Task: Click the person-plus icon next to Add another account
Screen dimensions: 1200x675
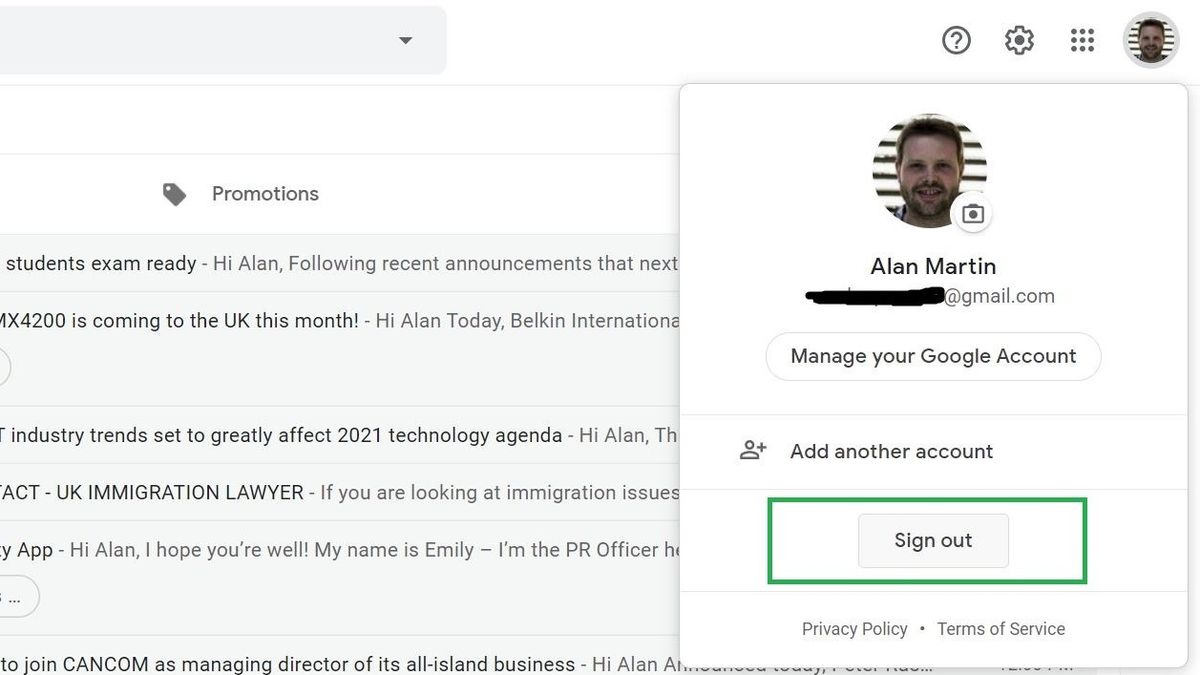Action: (753, 450)
